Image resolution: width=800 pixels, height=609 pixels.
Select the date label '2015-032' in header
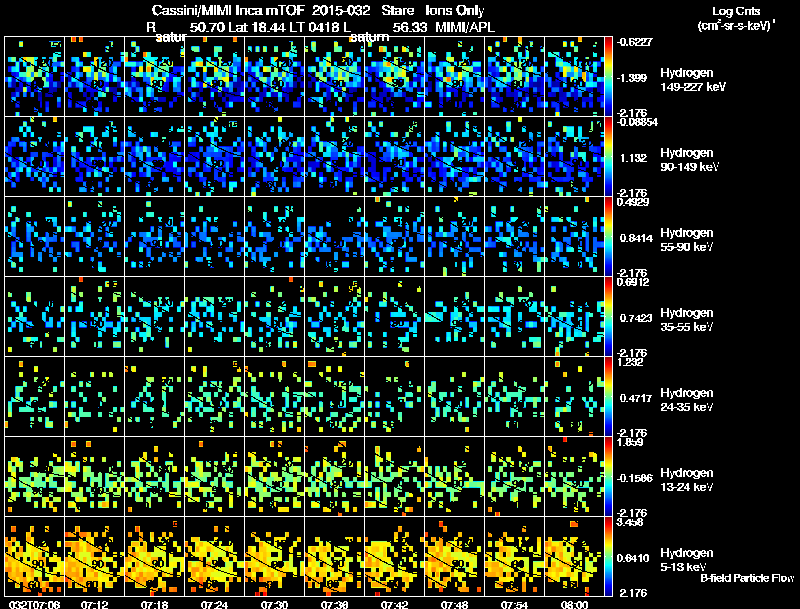340,11
